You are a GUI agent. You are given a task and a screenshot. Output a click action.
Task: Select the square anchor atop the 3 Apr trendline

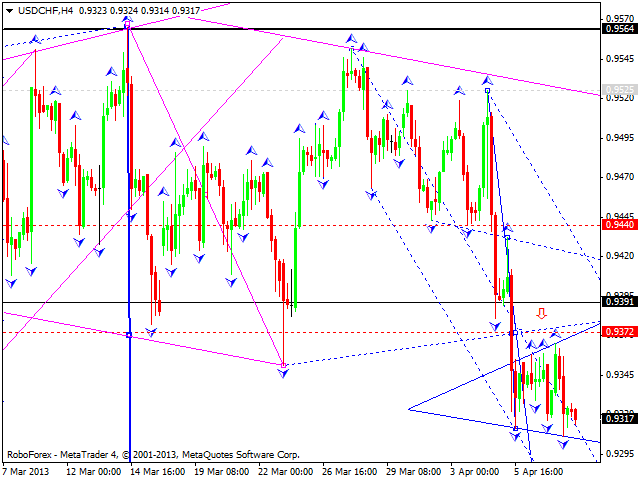click(x=488, y=90)
